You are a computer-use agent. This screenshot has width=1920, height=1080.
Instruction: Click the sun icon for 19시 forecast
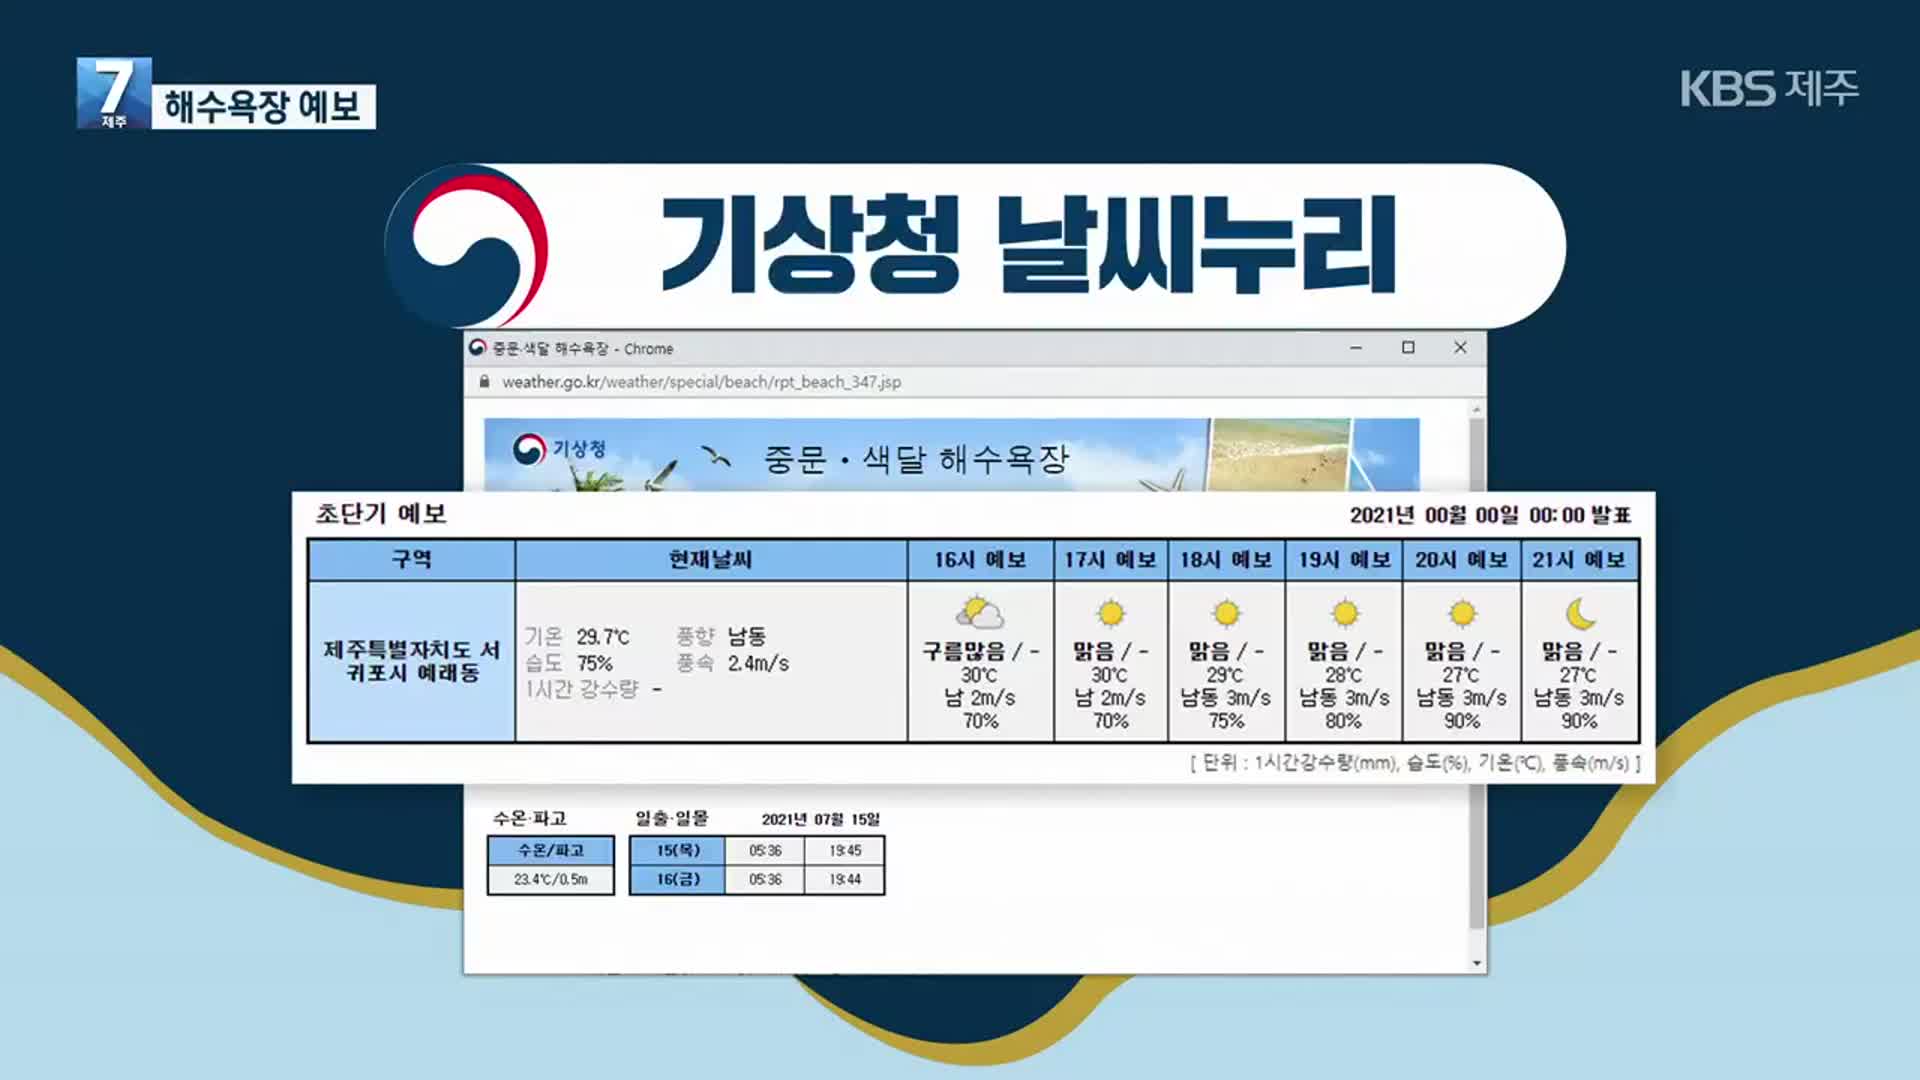[1345, 612]
